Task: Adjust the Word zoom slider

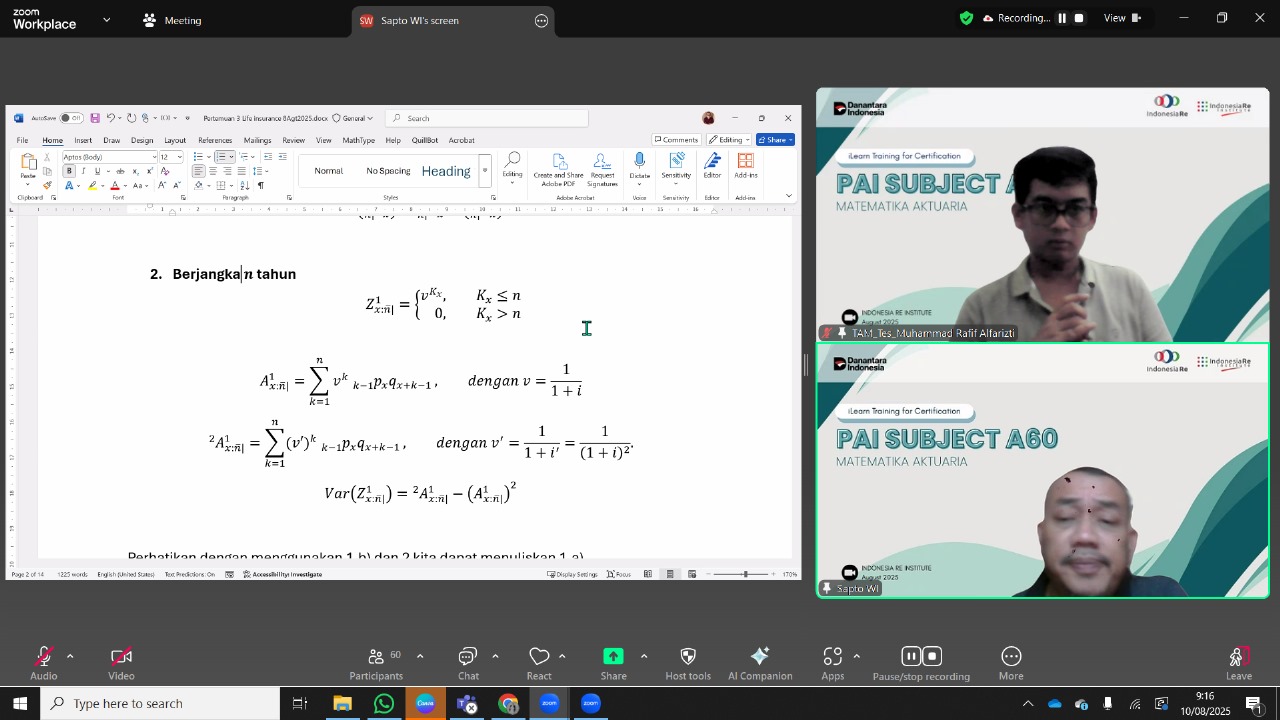Action: tap(745, 574)
